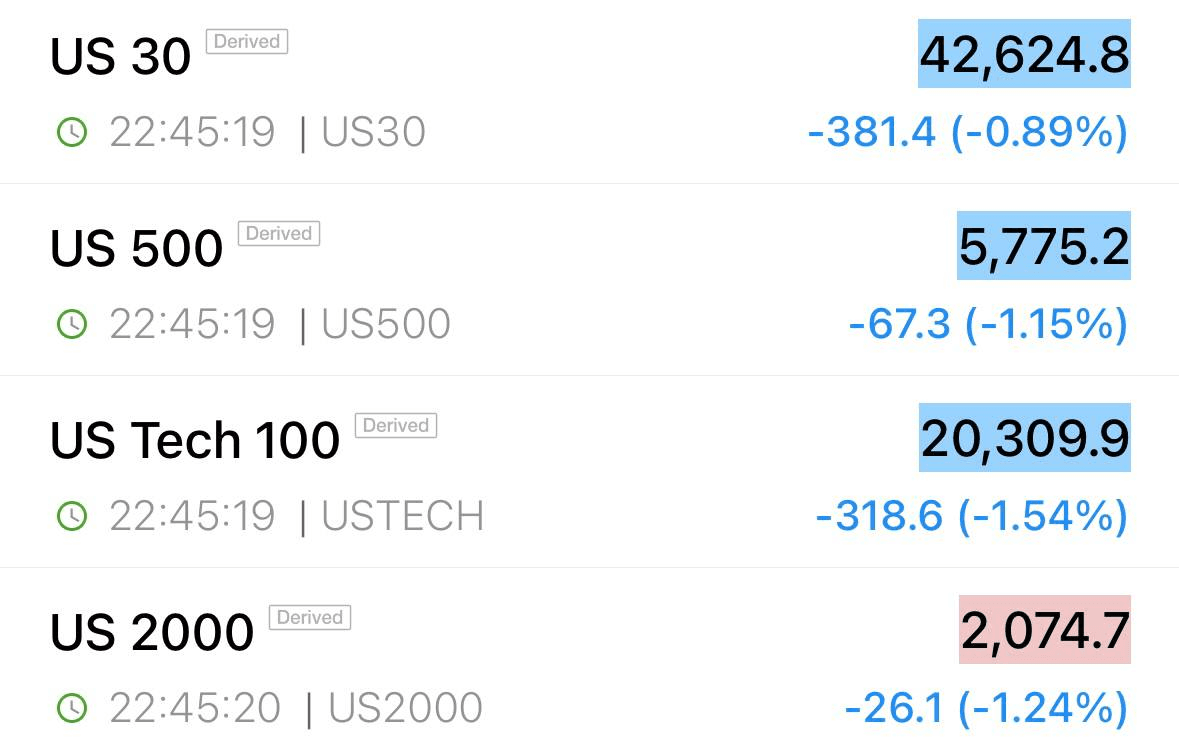
Task: Click the Derived badge next to US Tech 100
Action: click(x=396, y=425)
